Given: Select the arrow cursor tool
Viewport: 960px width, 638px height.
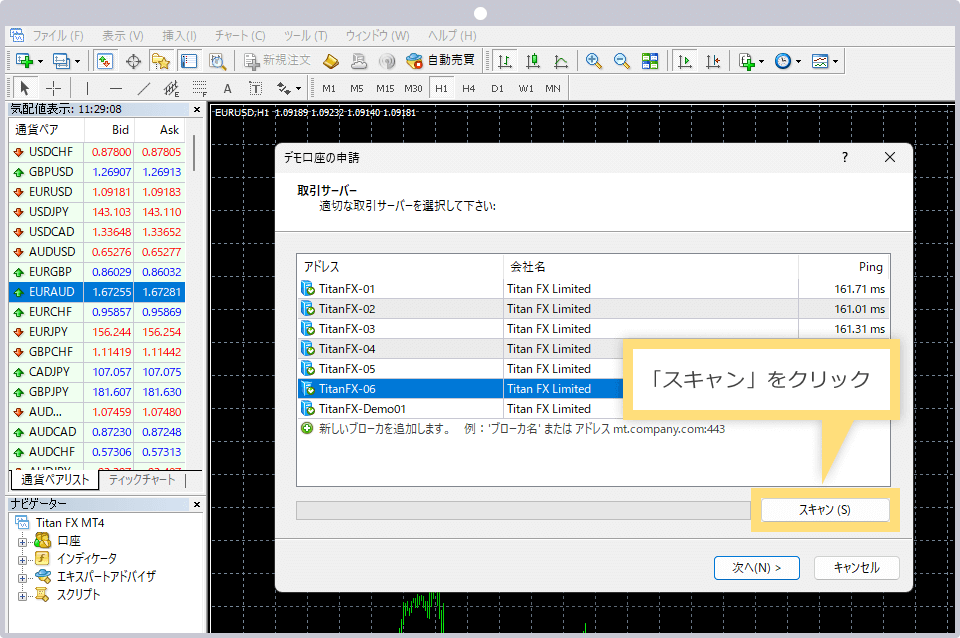Looking at the screenshot, I should 24,89.
